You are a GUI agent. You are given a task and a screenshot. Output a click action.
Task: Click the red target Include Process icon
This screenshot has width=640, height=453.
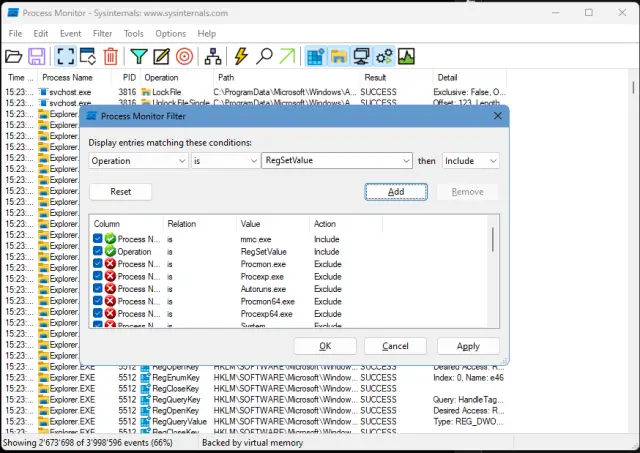coord(184,56)
